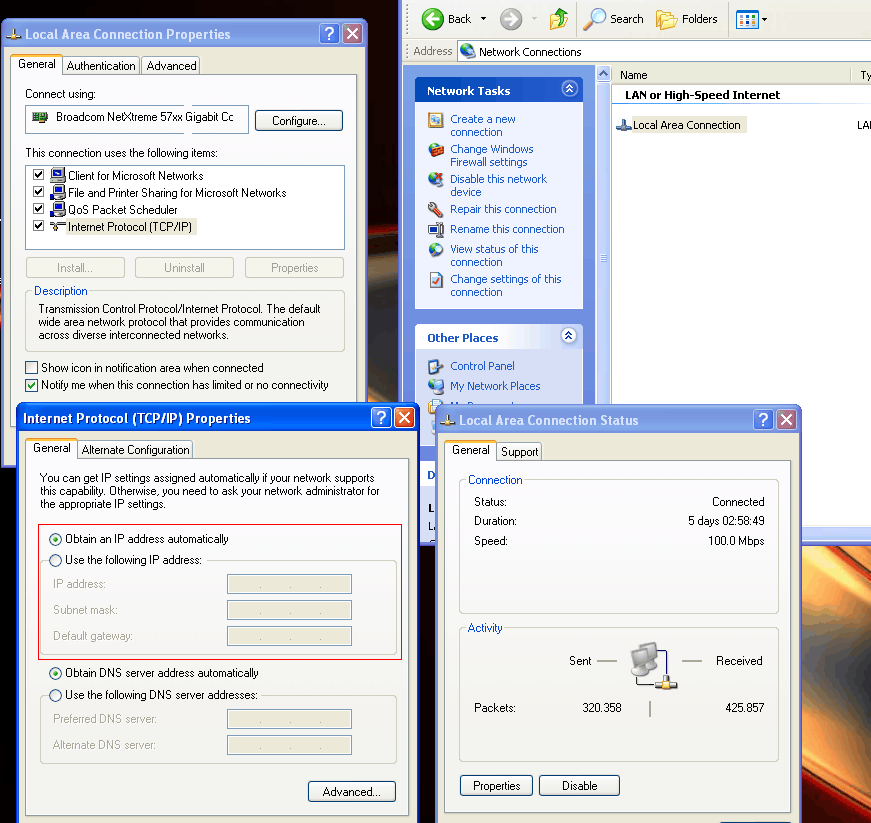Click the Forward arrow icon in Explorer toolbar

coord(510,19)
